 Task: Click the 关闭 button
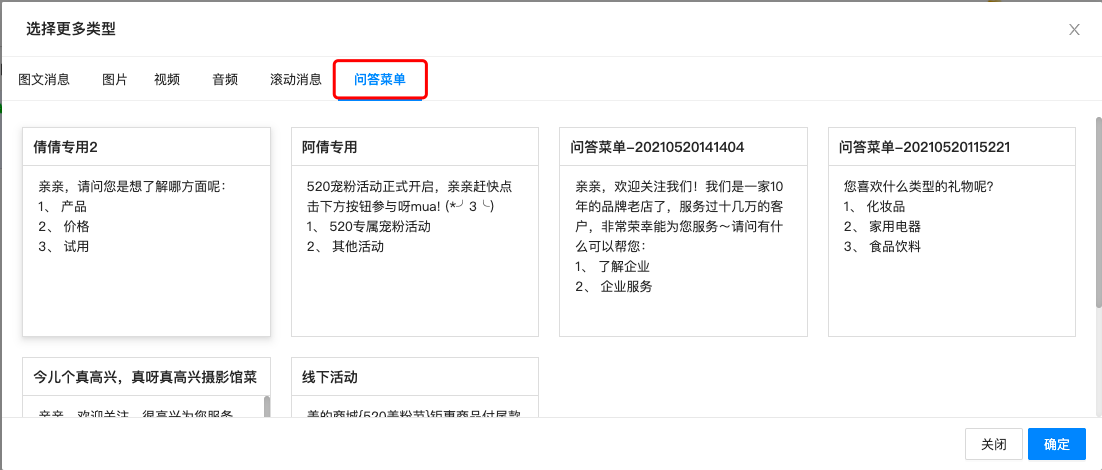pos(993,445)
